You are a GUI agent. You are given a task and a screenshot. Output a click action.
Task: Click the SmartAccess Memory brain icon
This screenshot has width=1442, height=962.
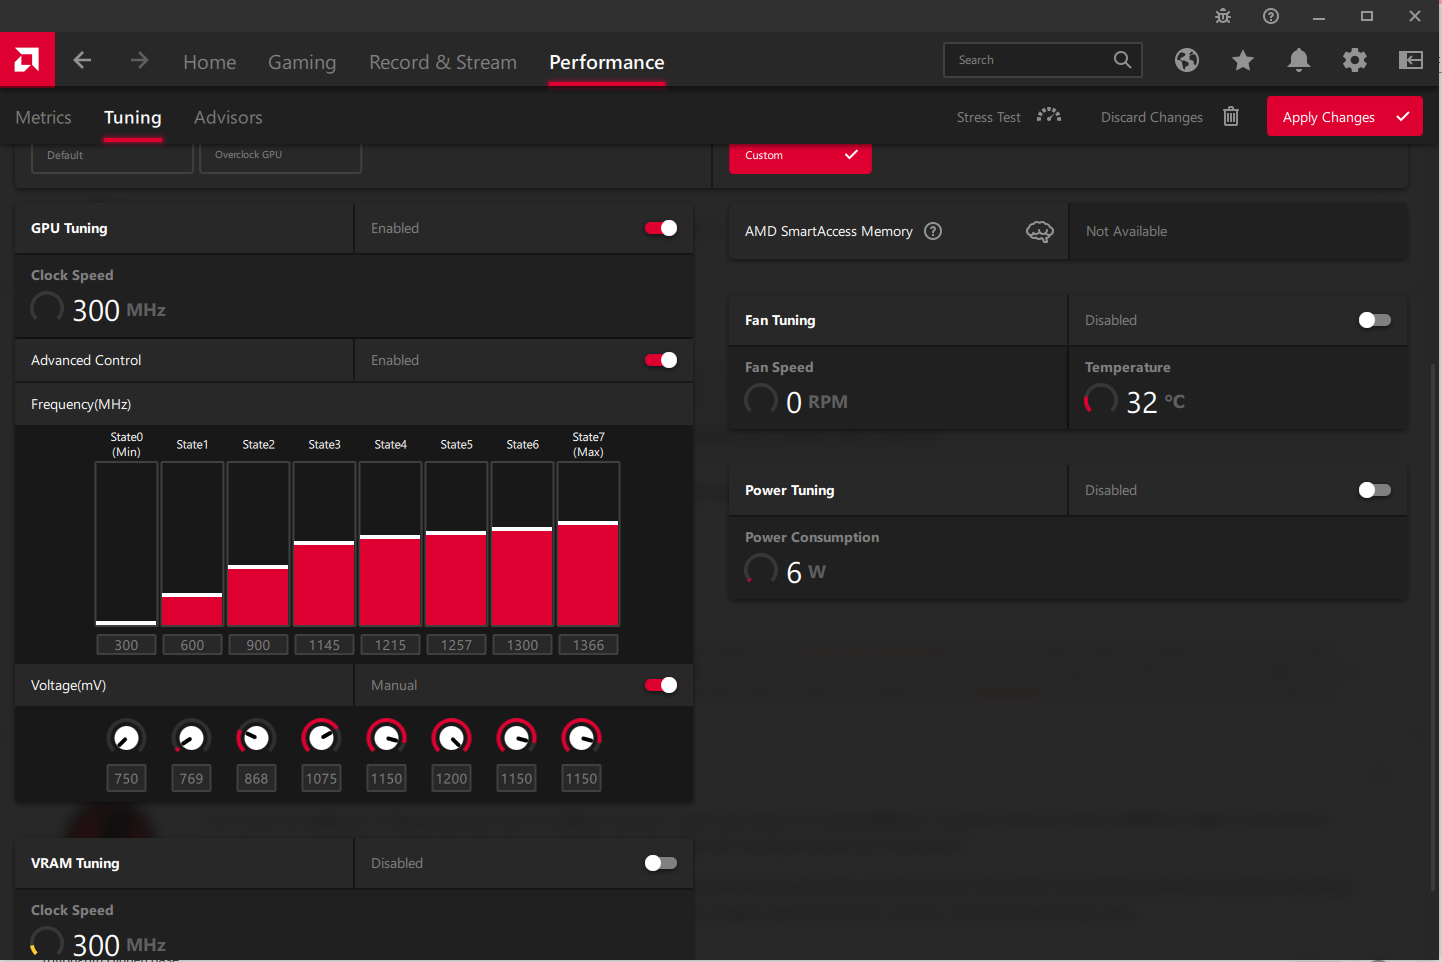pos(1040,232)
